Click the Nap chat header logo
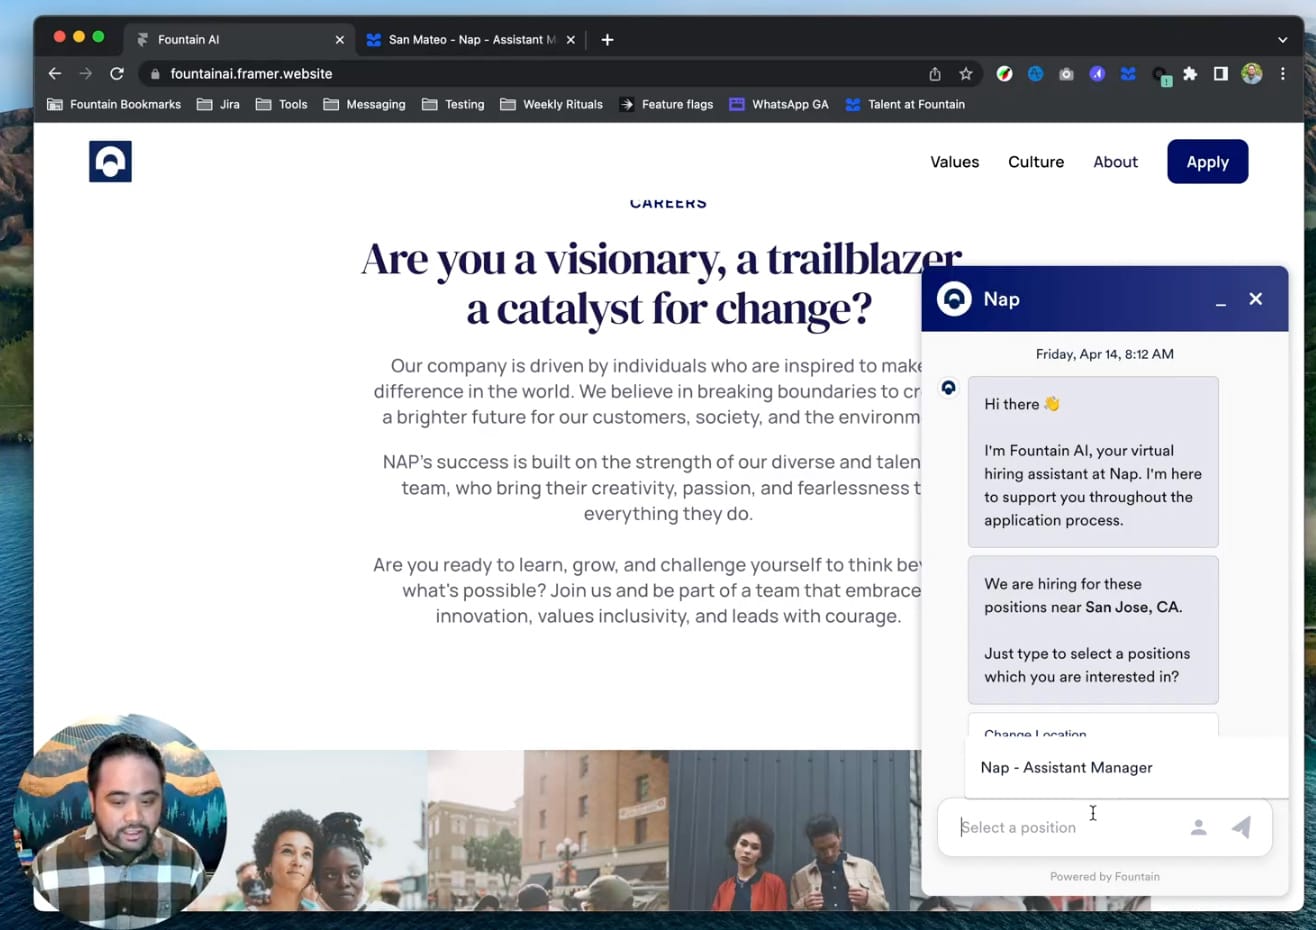The height and width of the screenshot is (930, 1316). coord(954,299)
